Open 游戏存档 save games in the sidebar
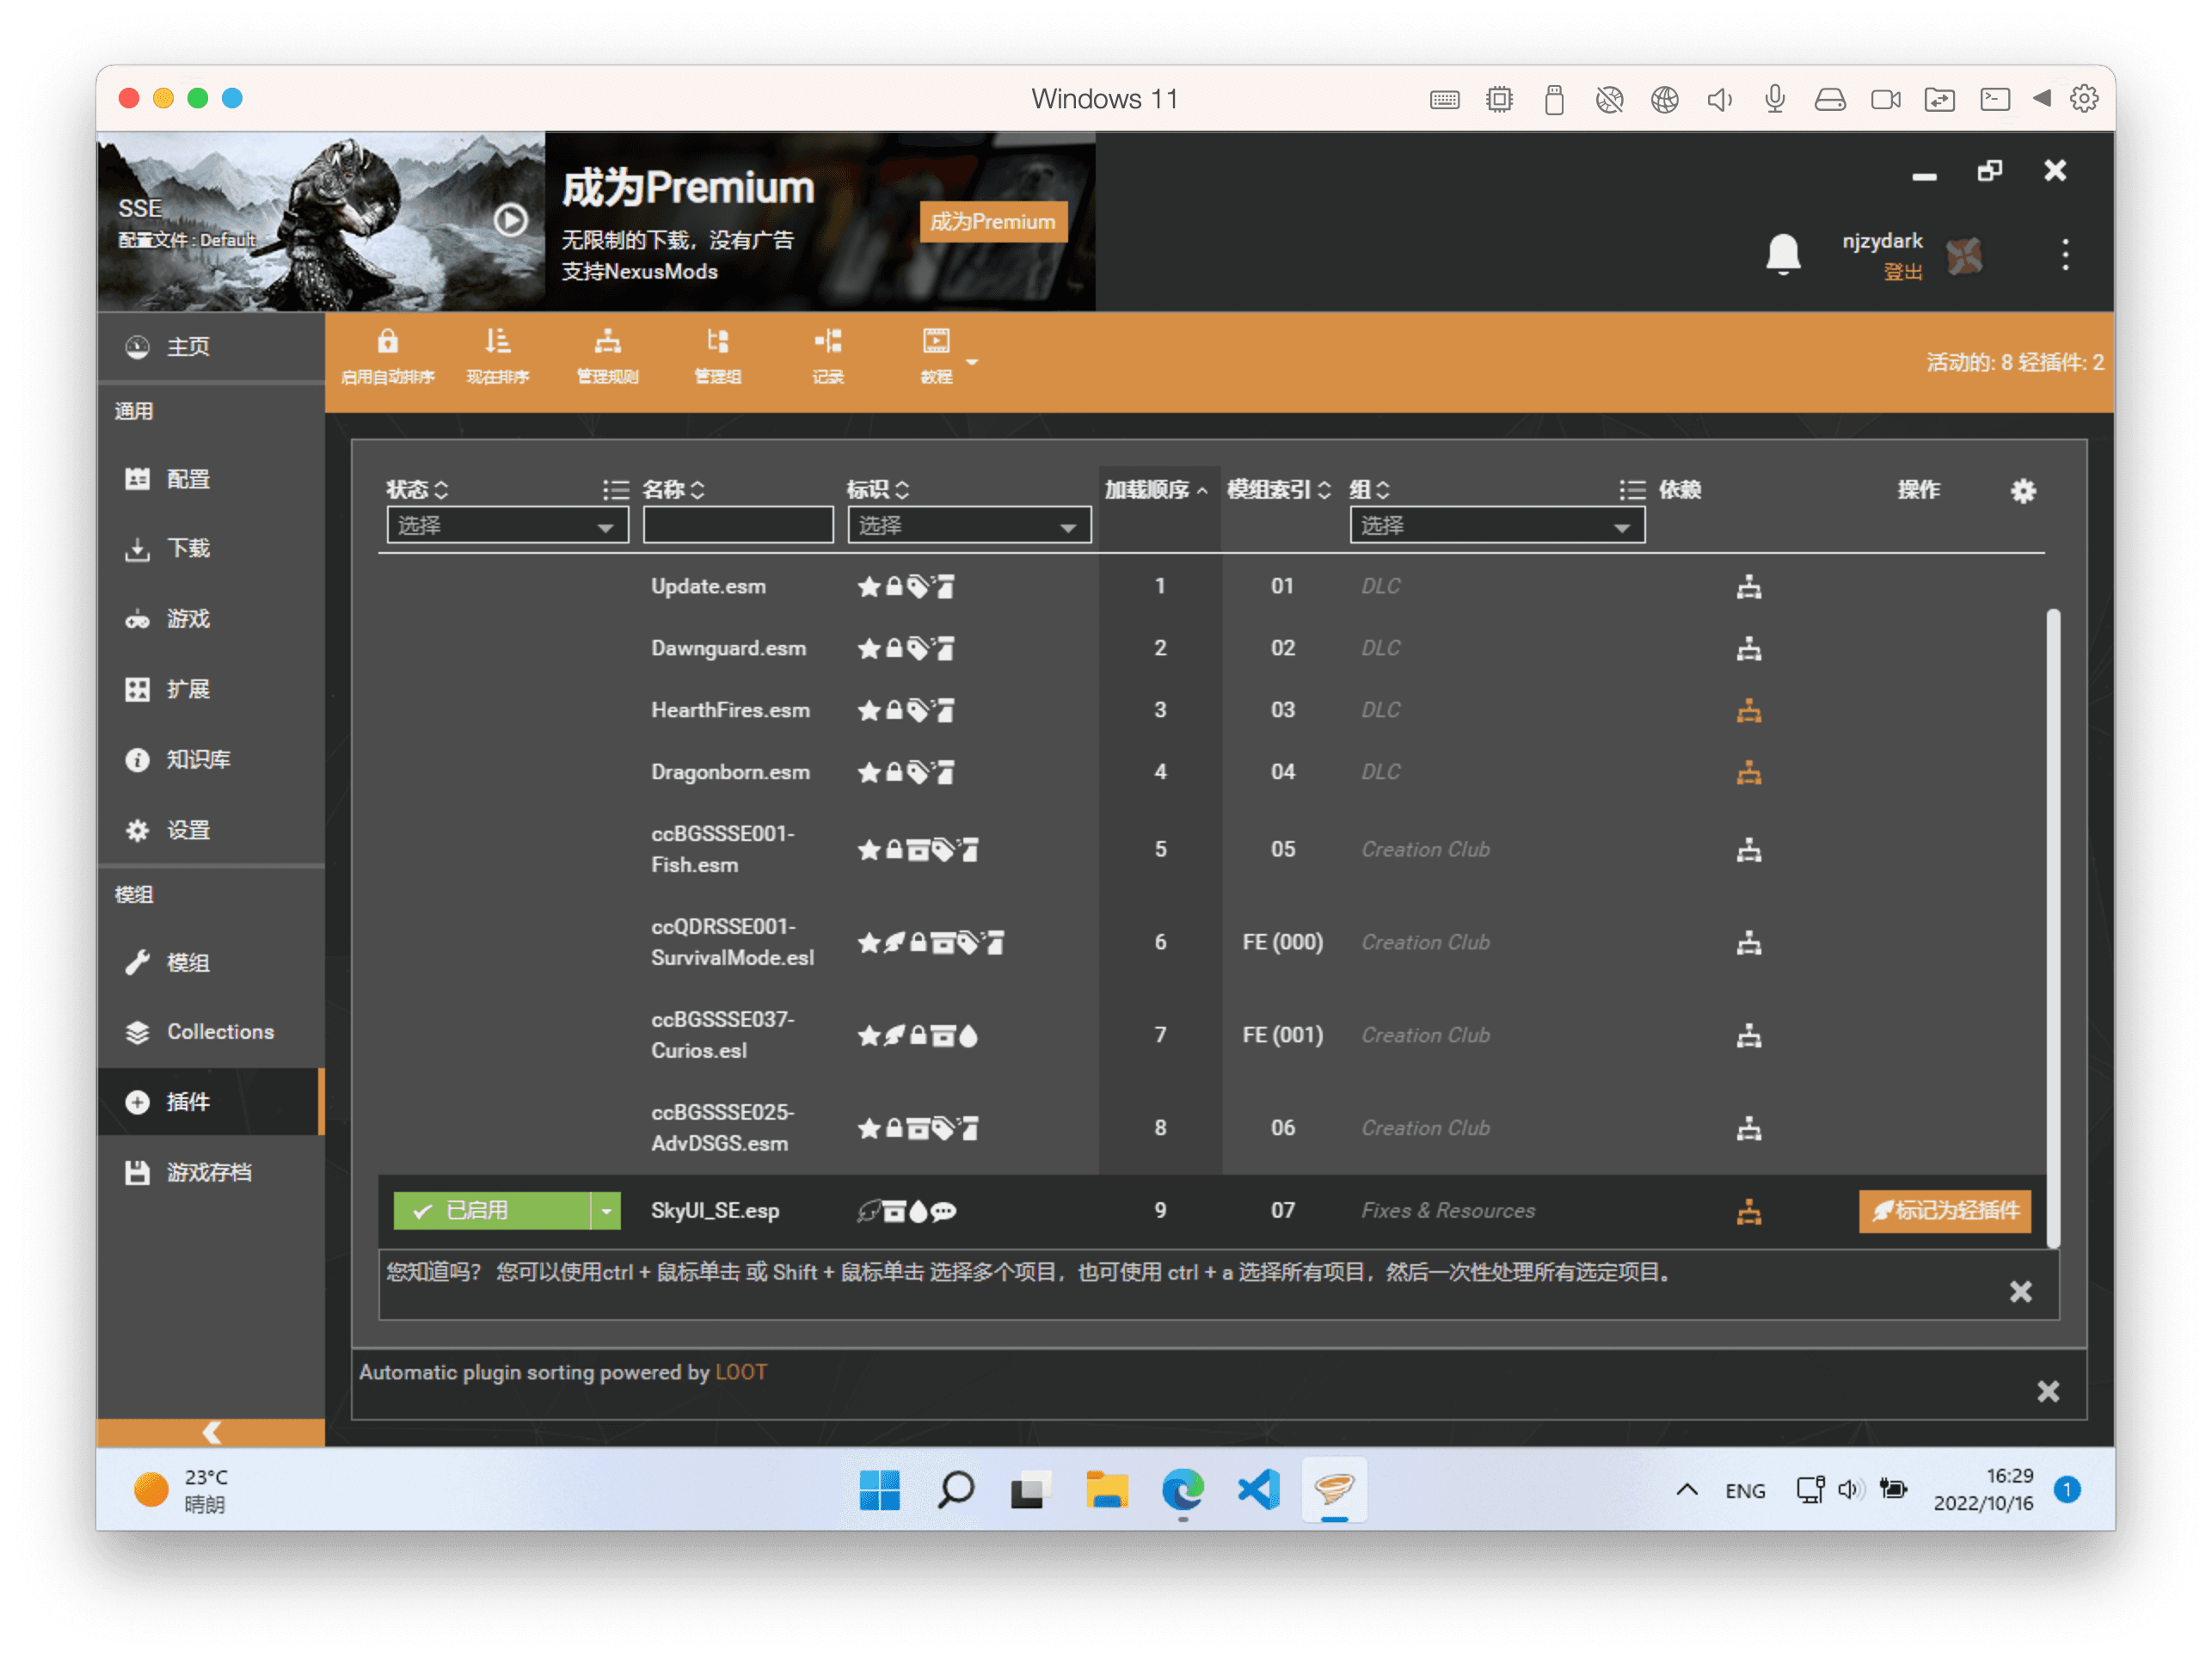Image resolution: width=2212 pixels, height=1658 pixels. [211, 1172]
